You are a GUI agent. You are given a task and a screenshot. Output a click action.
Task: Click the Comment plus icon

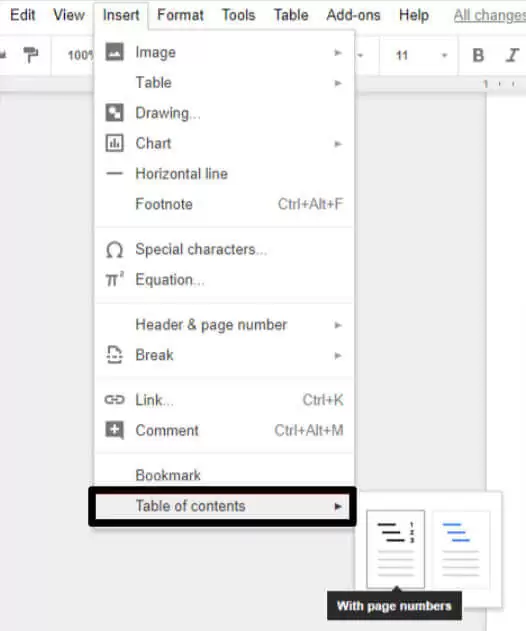[x=114, y=430]
